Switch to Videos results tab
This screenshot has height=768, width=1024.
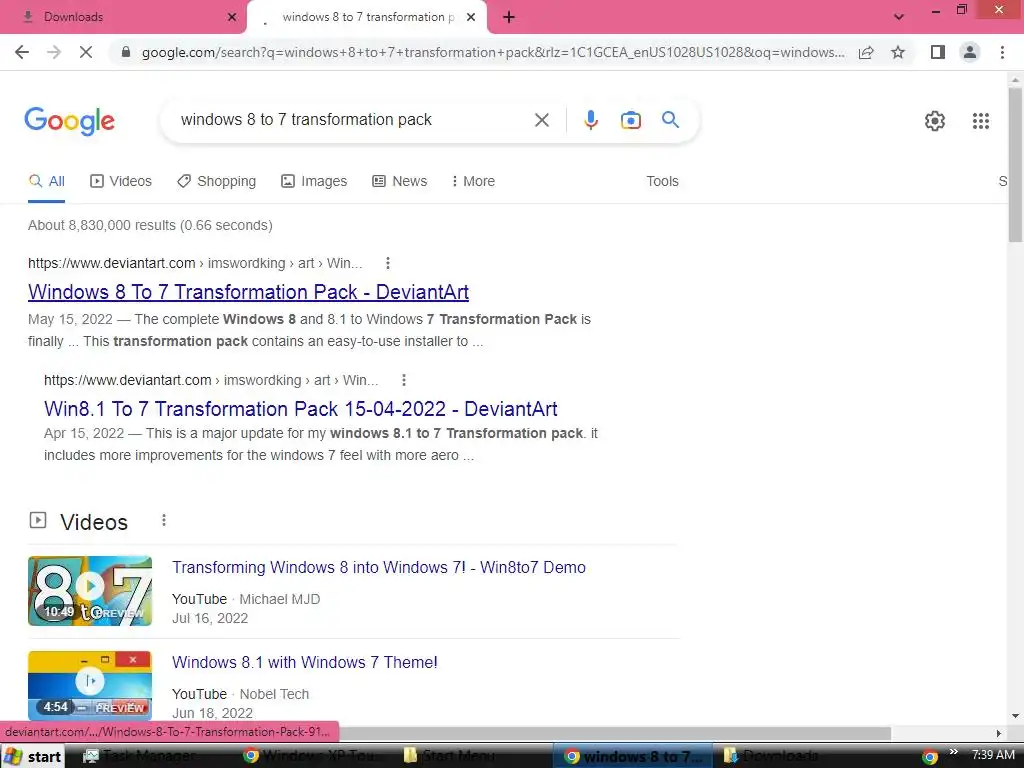point(121,182)
